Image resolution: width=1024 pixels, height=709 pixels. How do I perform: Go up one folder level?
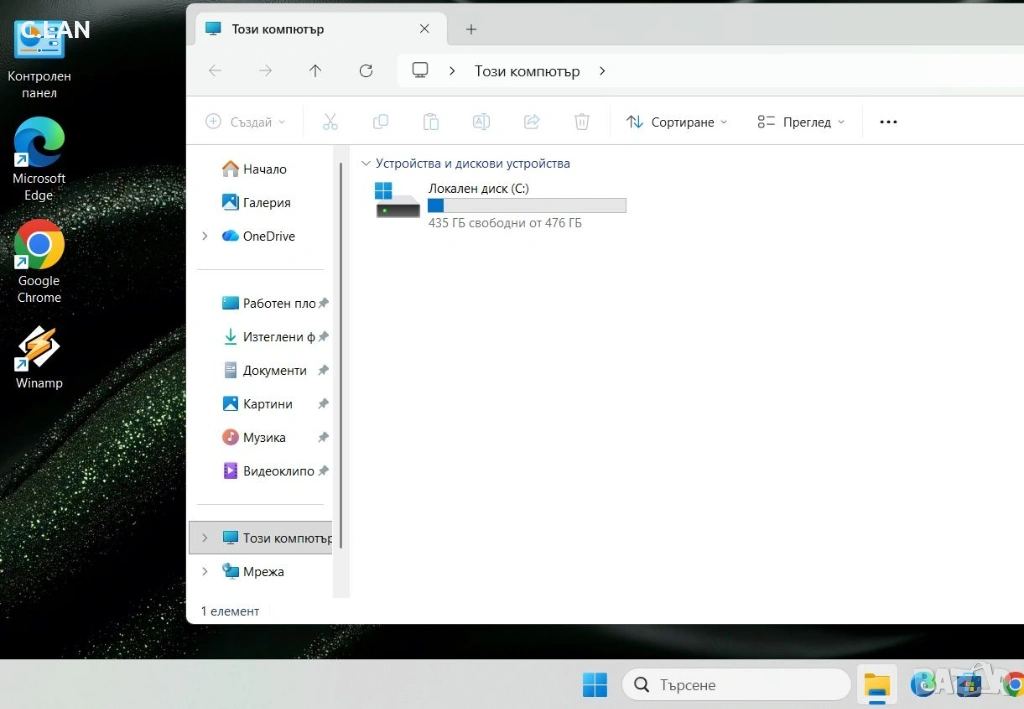315,71
